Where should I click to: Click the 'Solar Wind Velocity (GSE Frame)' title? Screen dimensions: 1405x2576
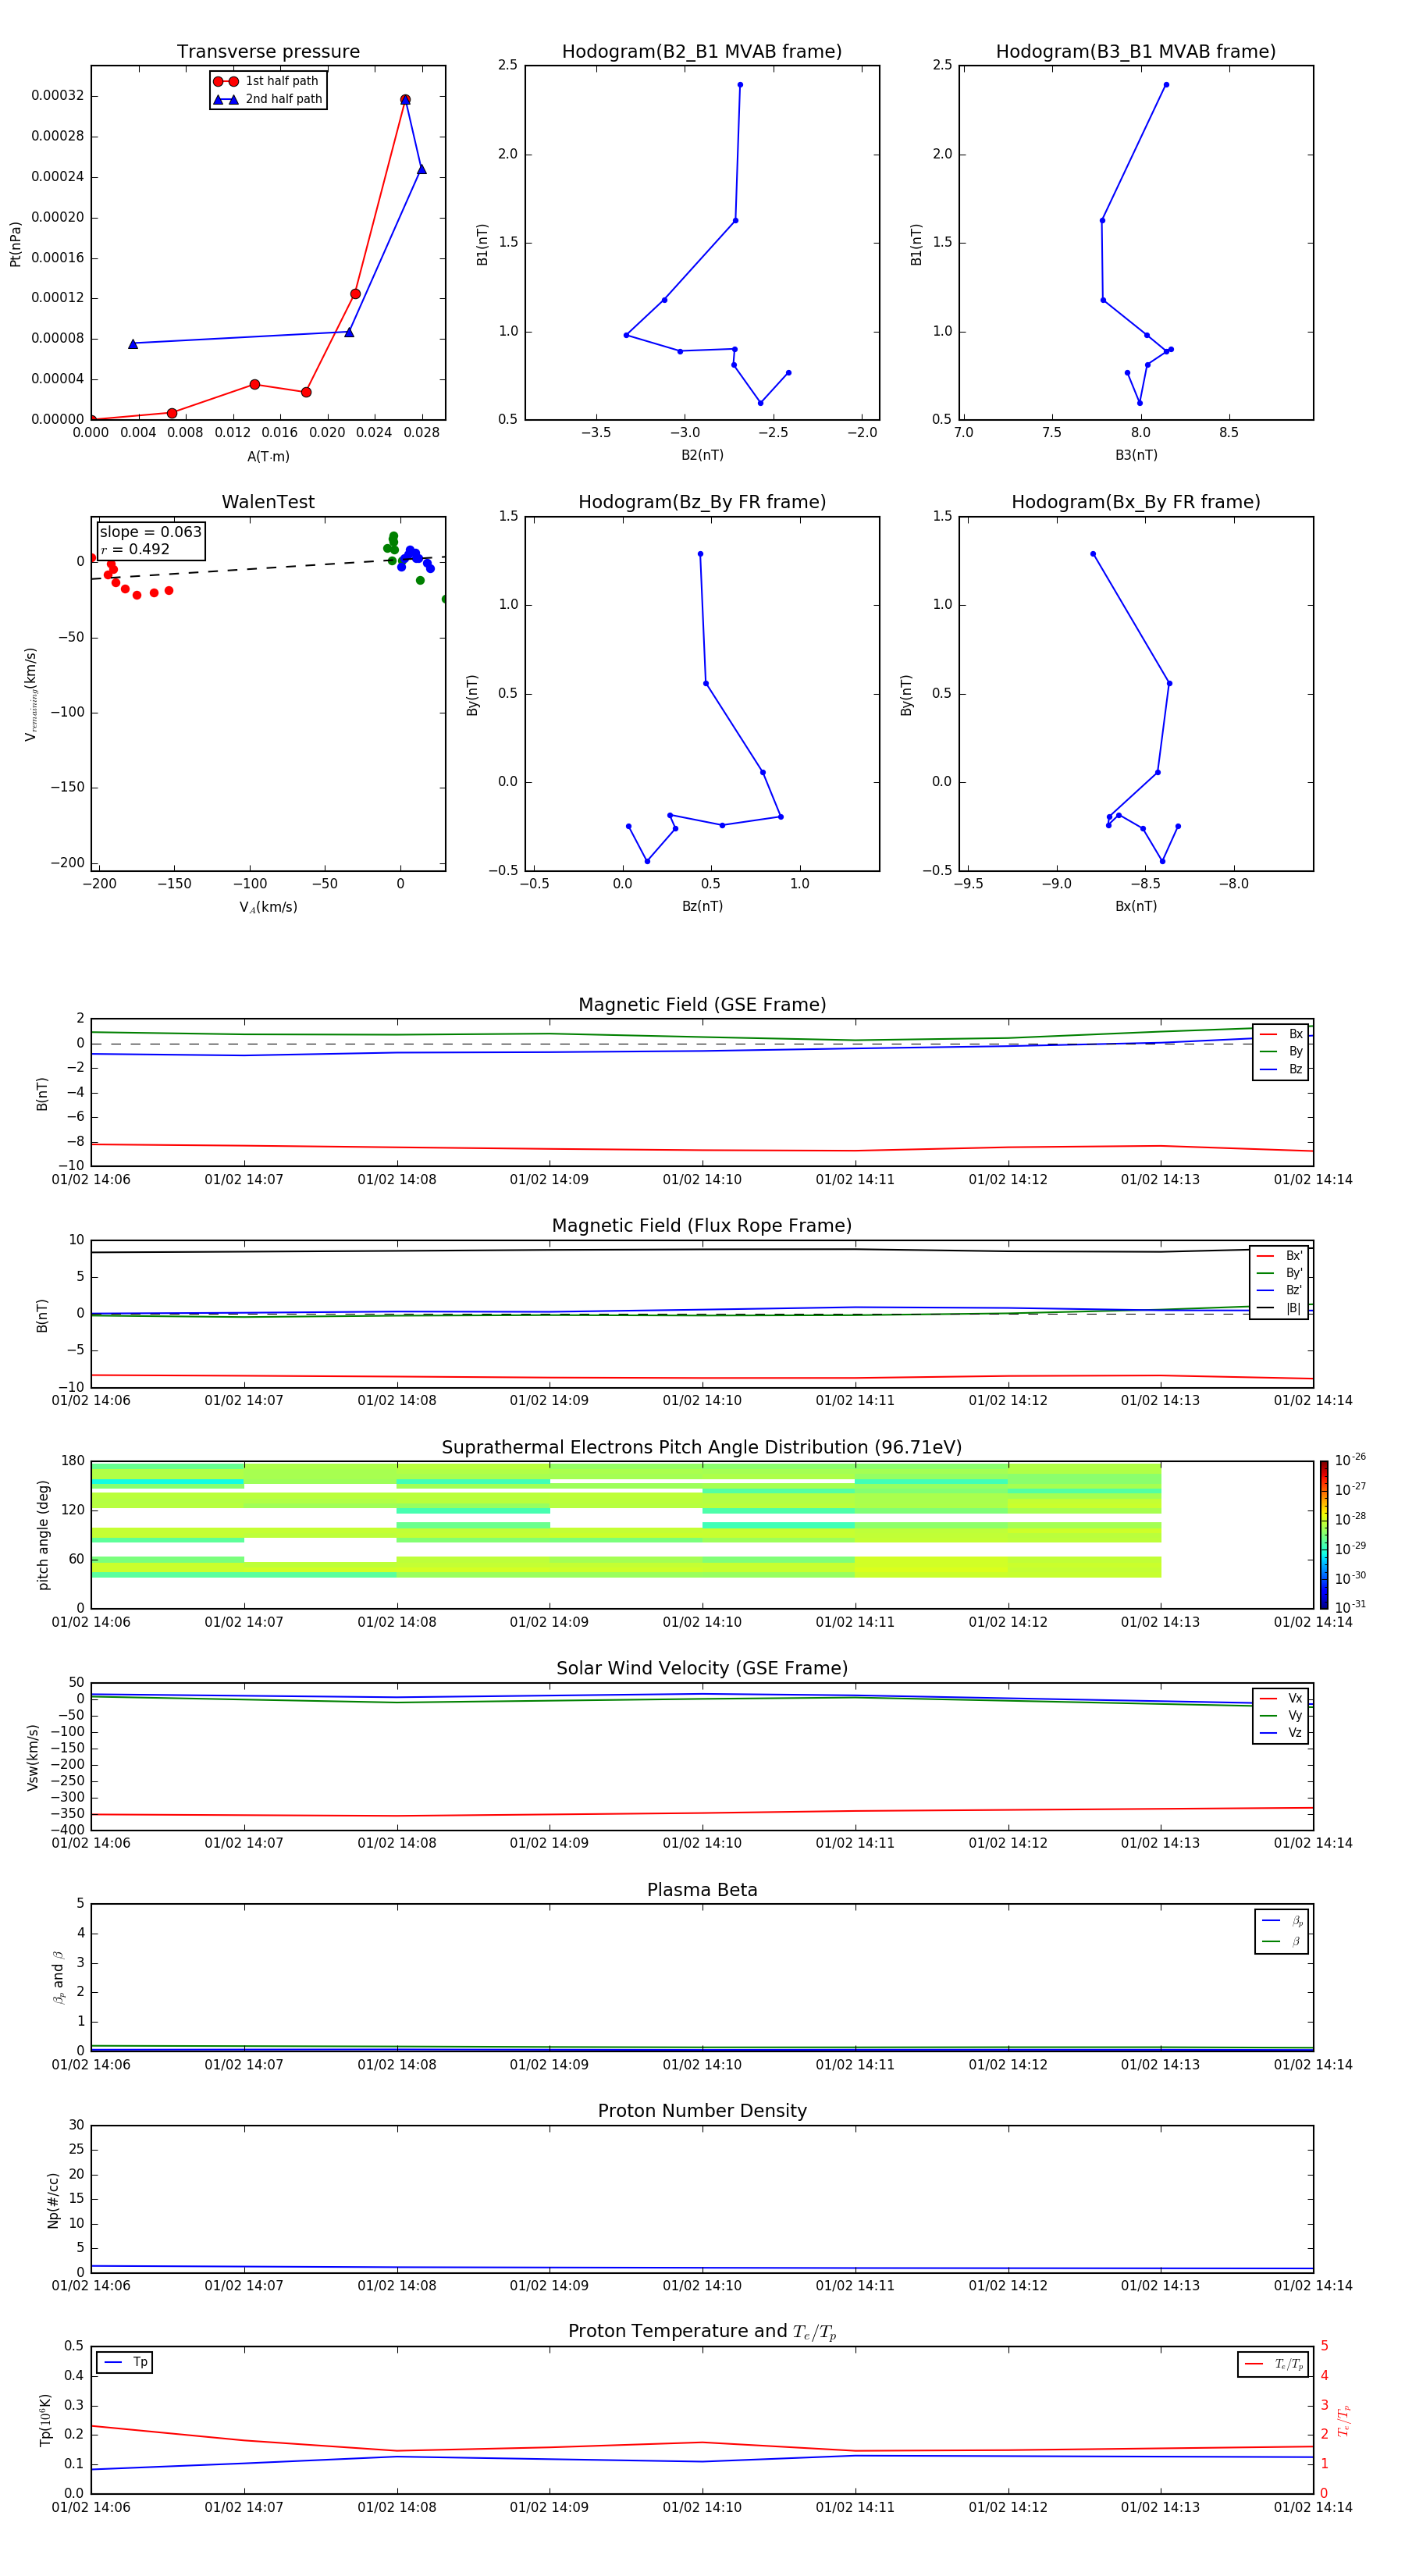coord(702,1669)
